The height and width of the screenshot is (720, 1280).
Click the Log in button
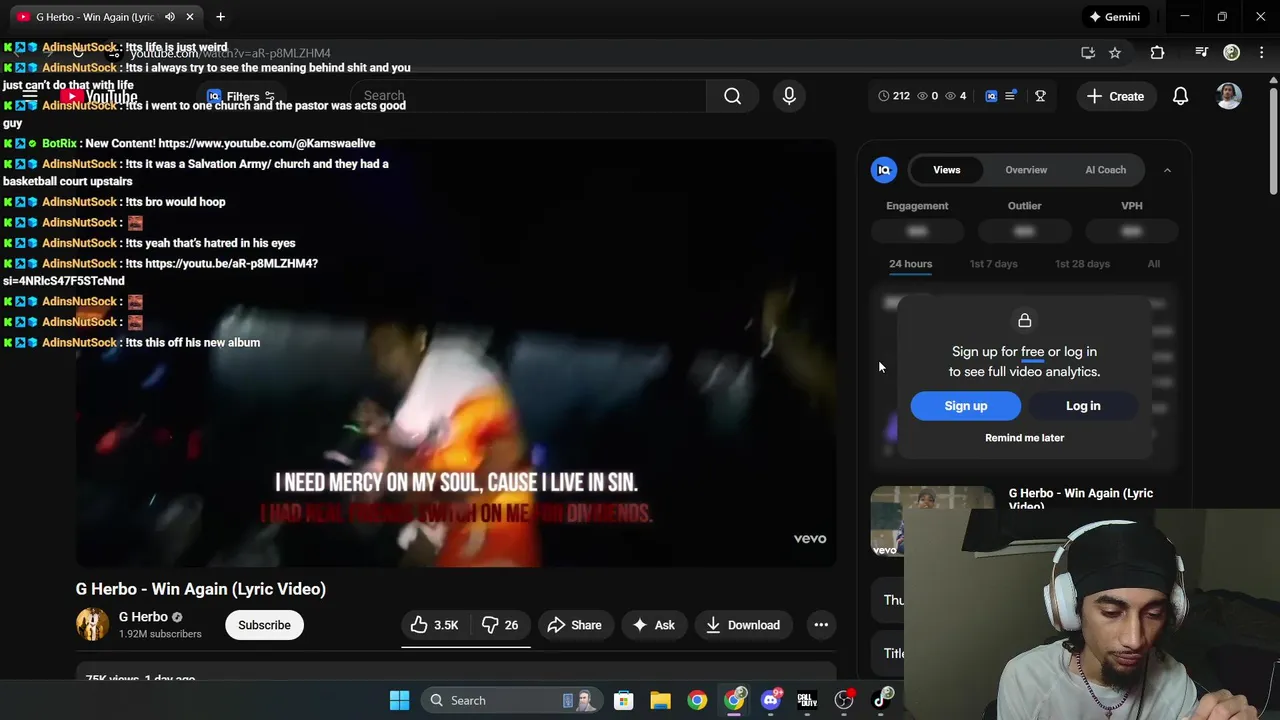1083,406
